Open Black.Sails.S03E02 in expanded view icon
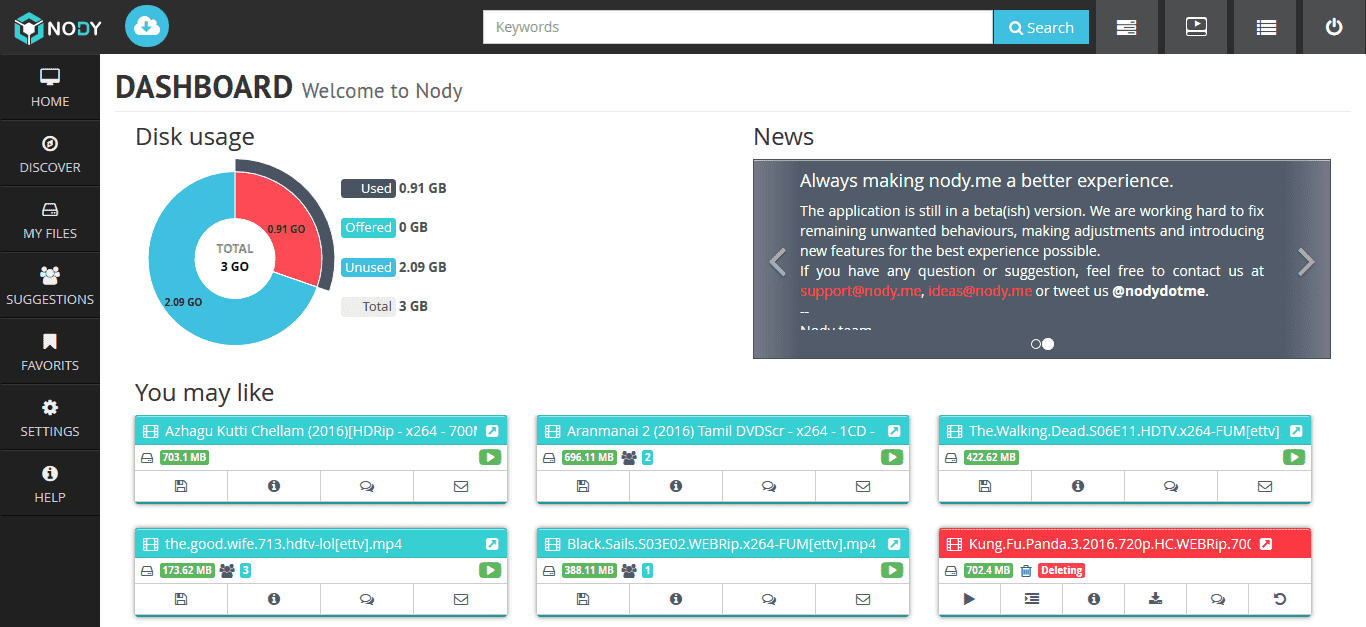Image resolution: width=1366 pixels, height=627 pixels. pyautogui.click(x=894, y=544)
